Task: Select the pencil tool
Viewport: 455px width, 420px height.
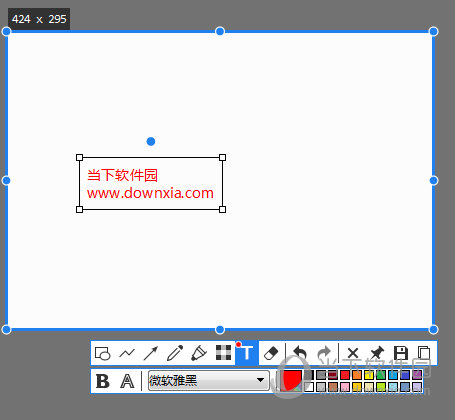Action: tap(175, 353)
